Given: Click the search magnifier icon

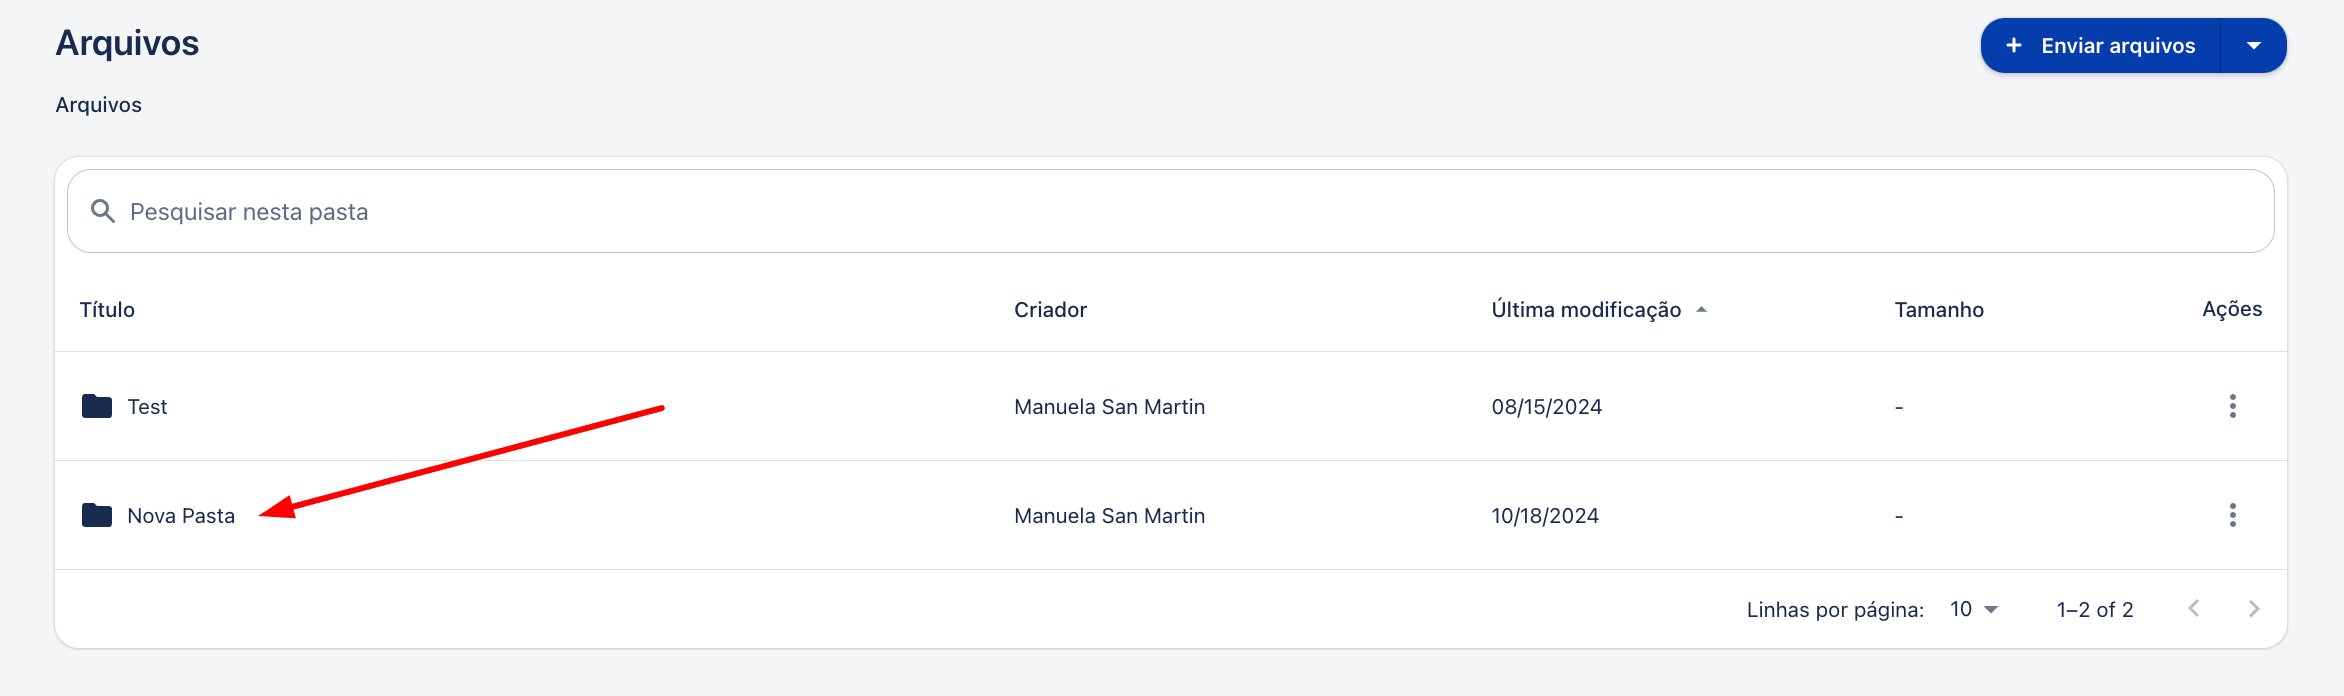Looking at the screenshot, I should (103, 211).
